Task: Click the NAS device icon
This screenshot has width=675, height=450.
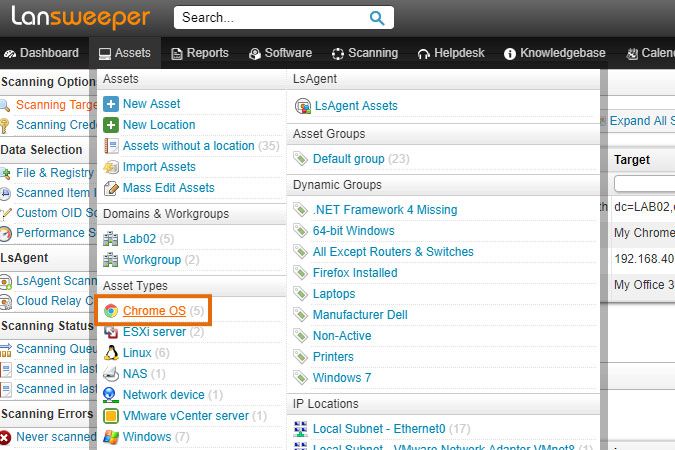Action: click(x=111, y=374)
